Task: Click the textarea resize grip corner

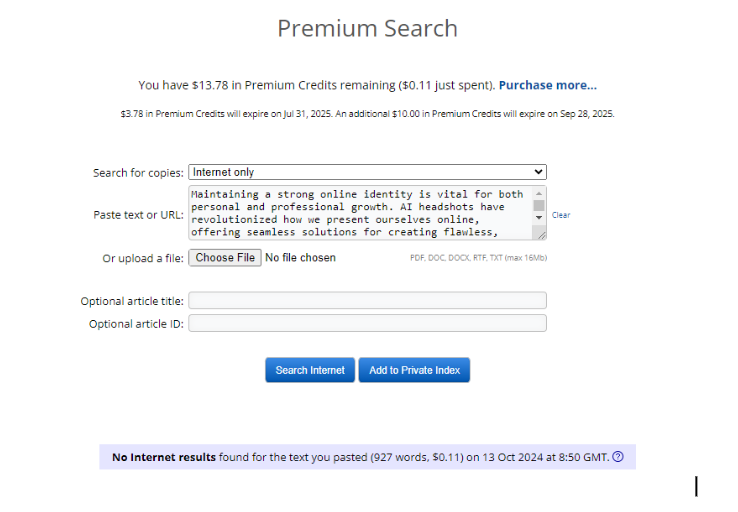Action: [x=540, y=234]
